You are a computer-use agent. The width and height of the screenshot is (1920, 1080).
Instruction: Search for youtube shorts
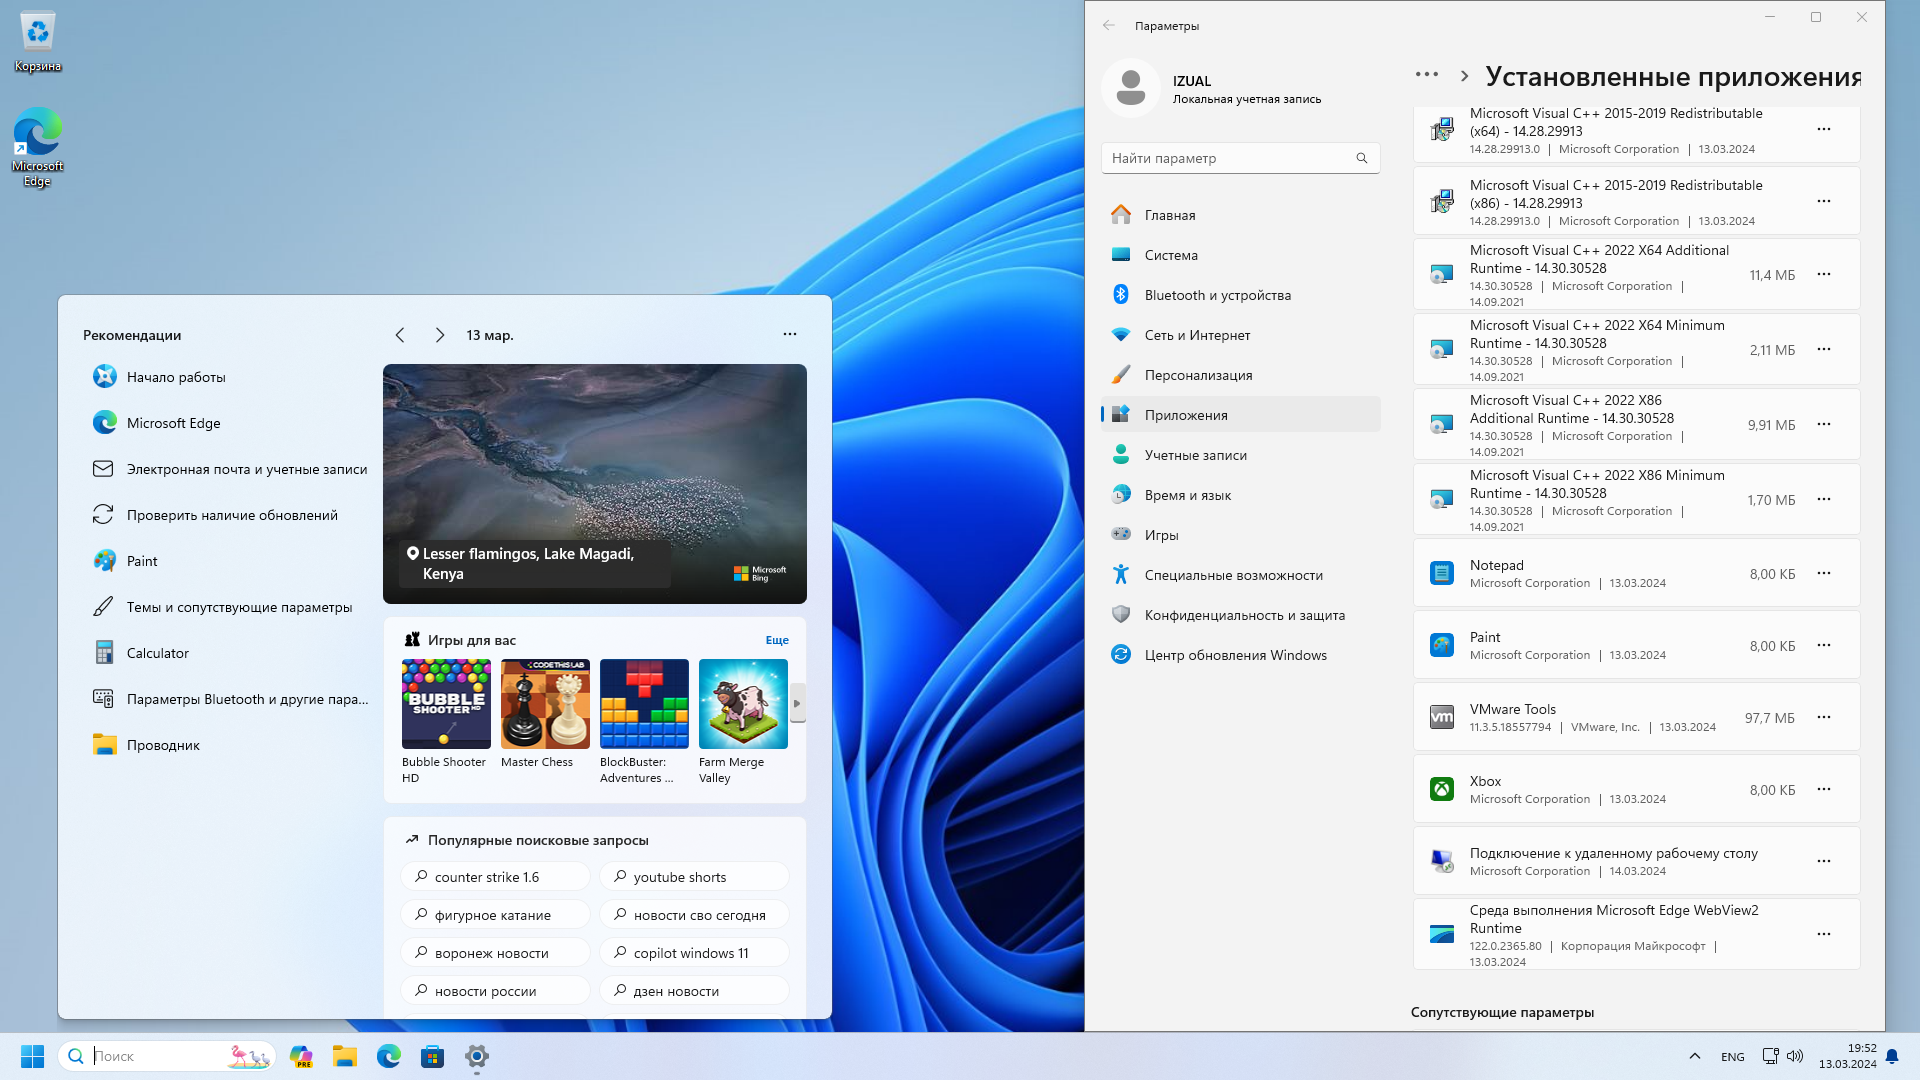click(x=695, y=877)
